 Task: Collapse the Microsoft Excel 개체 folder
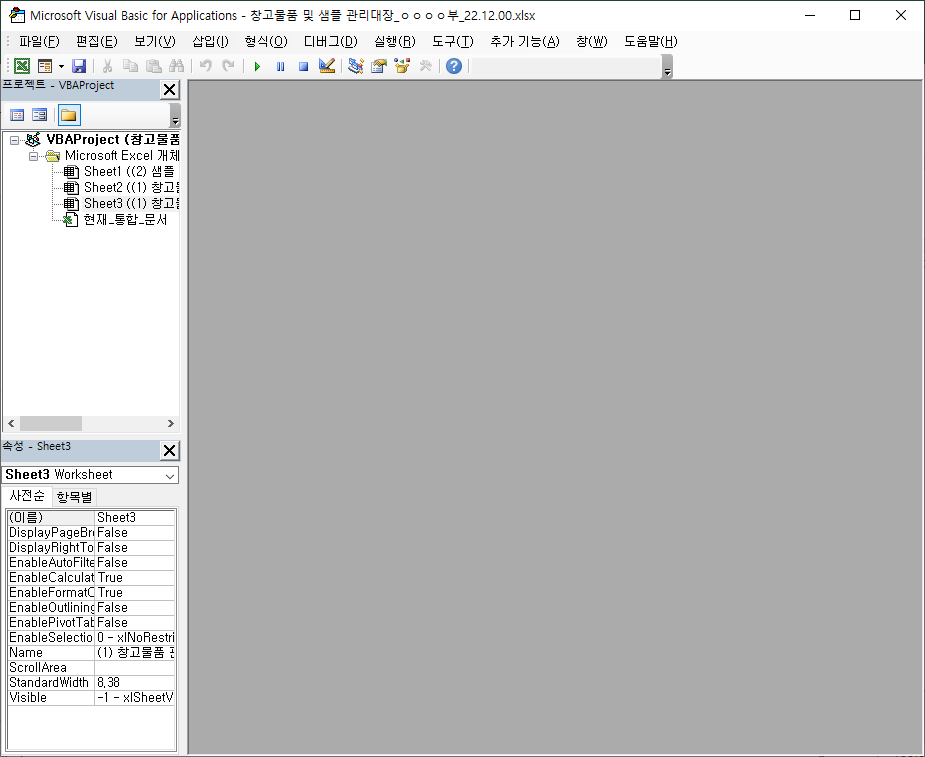[34, 156]
